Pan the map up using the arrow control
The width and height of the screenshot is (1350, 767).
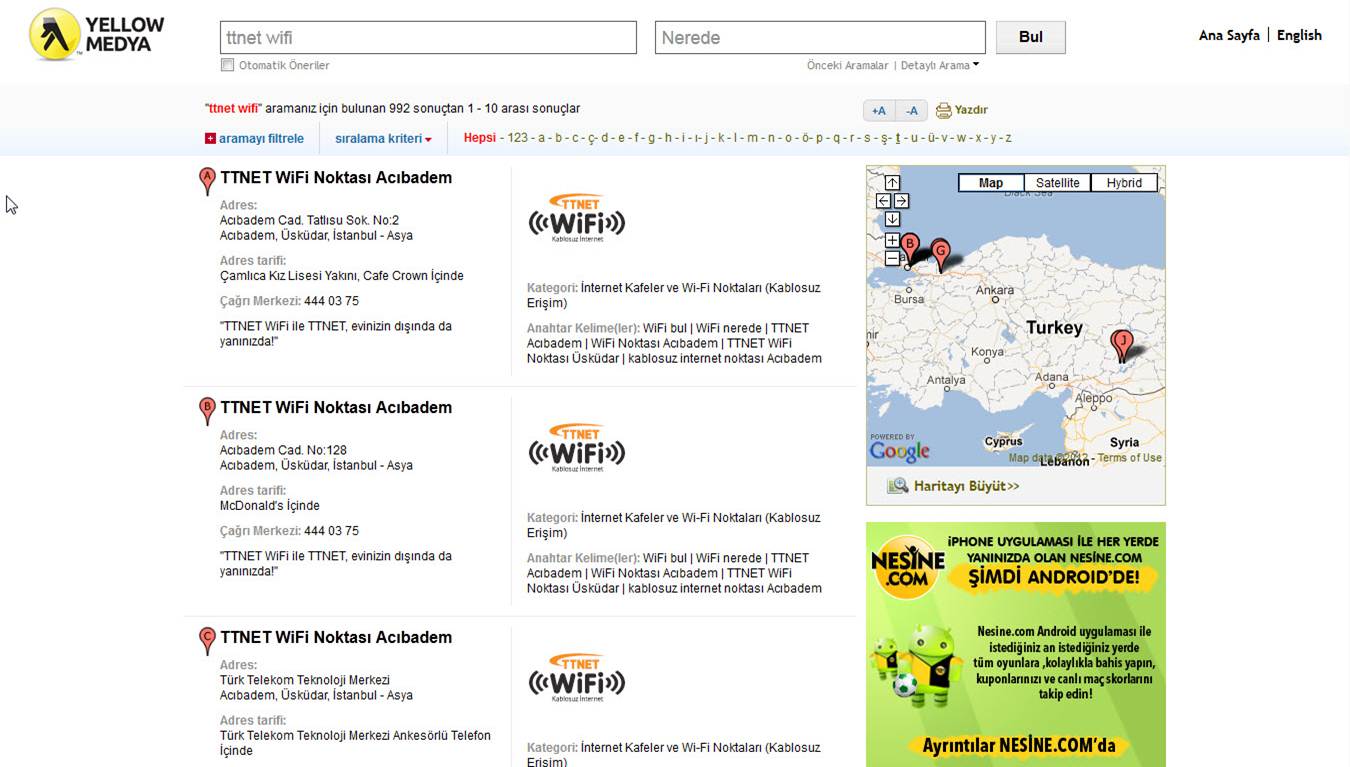pos(892,183)
